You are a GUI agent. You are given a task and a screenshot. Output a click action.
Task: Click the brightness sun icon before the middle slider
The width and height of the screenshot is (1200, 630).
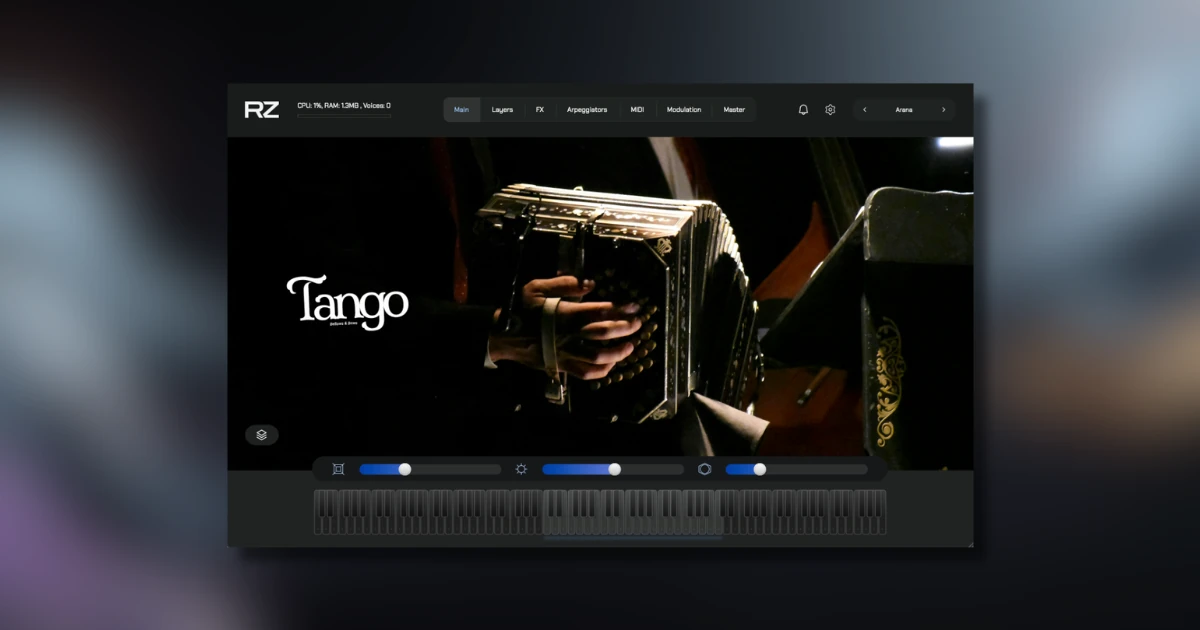coord(521,468)
